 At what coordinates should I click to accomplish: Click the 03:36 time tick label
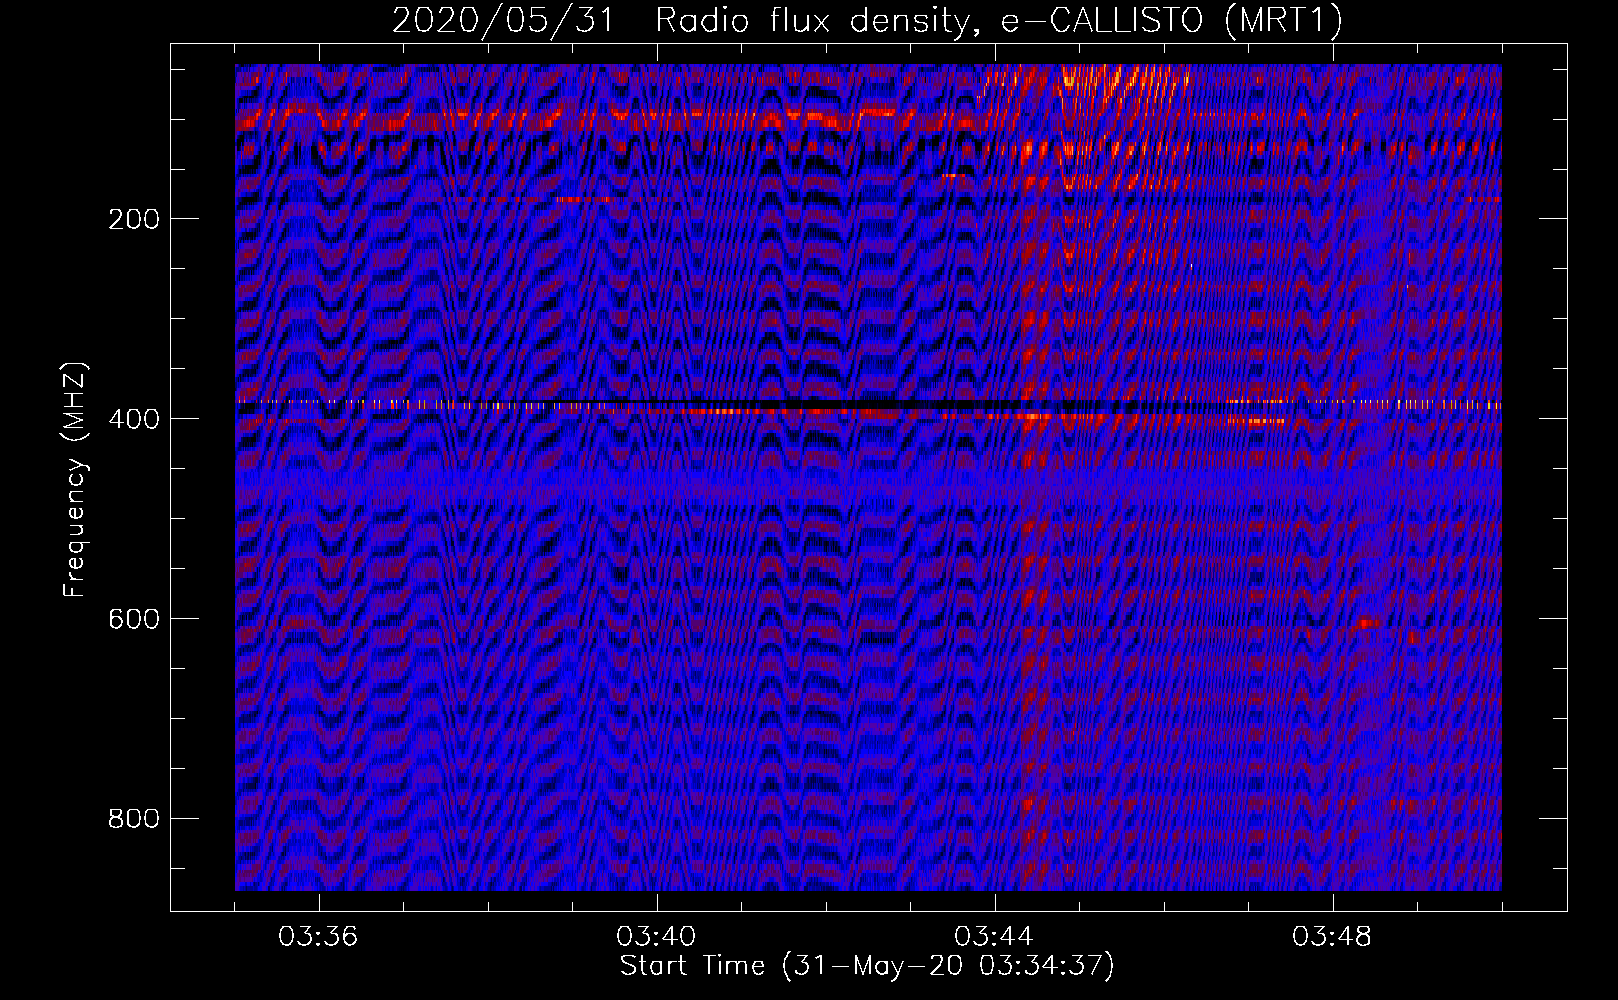click(319, 937)
